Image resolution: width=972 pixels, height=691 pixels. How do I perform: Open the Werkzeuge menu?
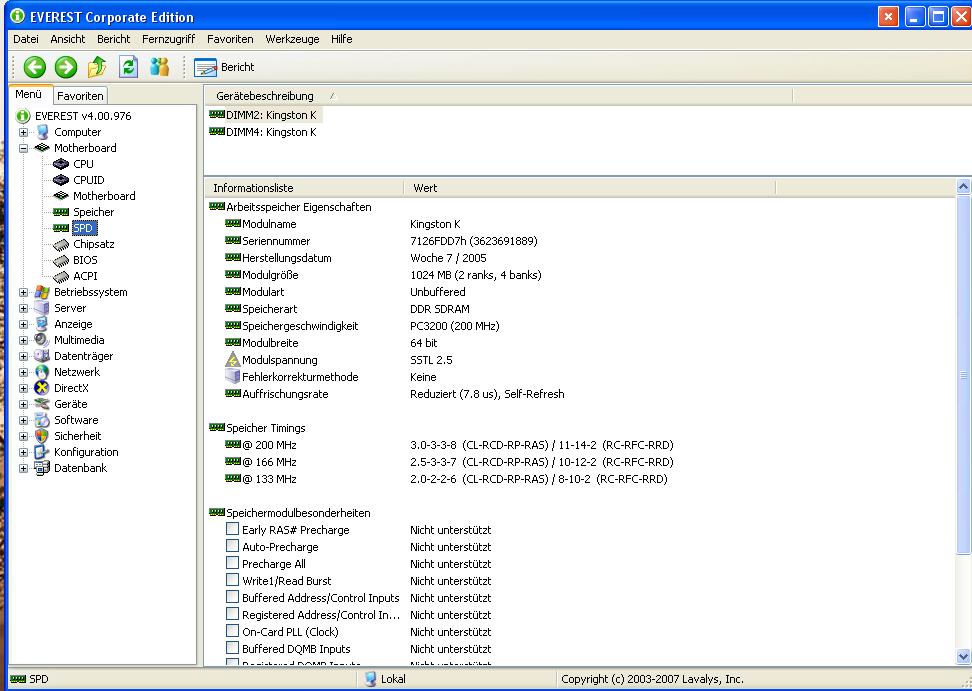point(292,39)
